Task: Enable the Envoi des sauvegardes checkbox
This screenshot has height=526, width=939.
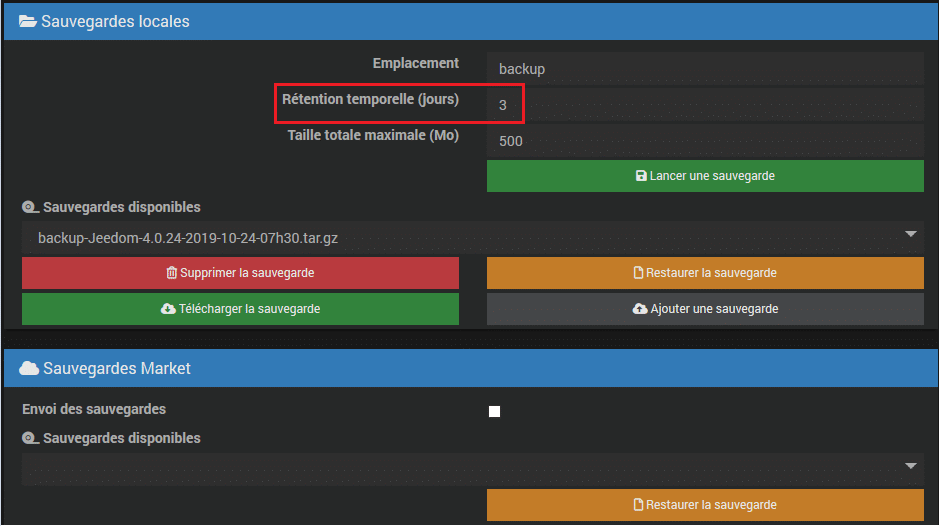Action: (x=494, y=412)
